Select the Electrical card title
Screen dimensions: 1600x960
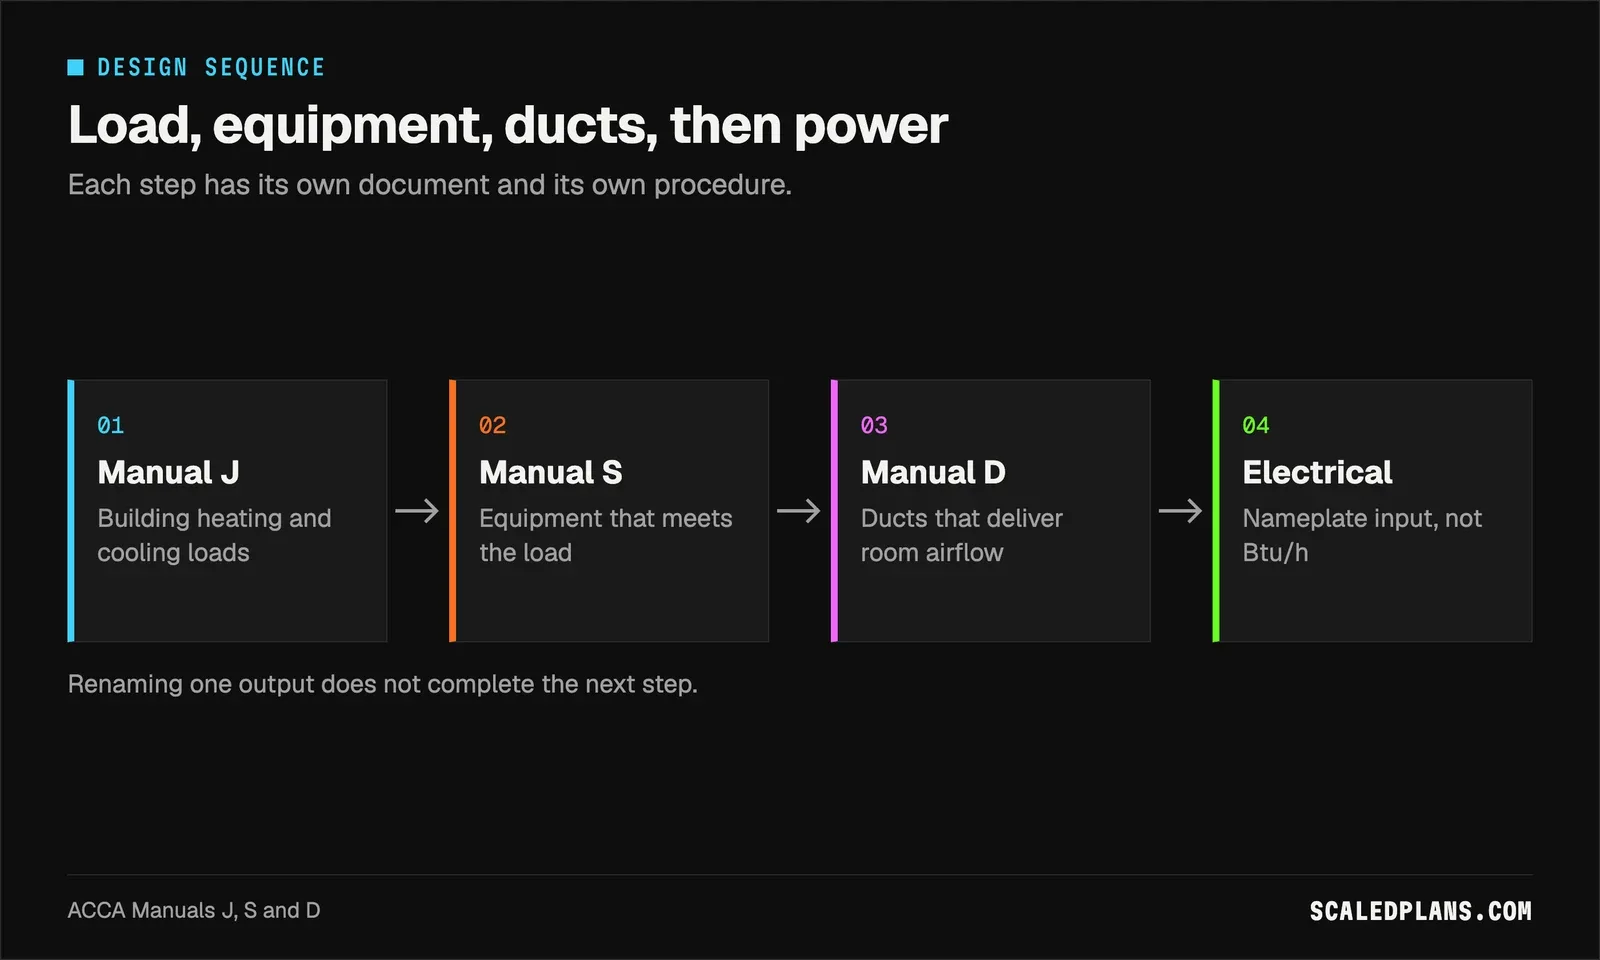1317,472
